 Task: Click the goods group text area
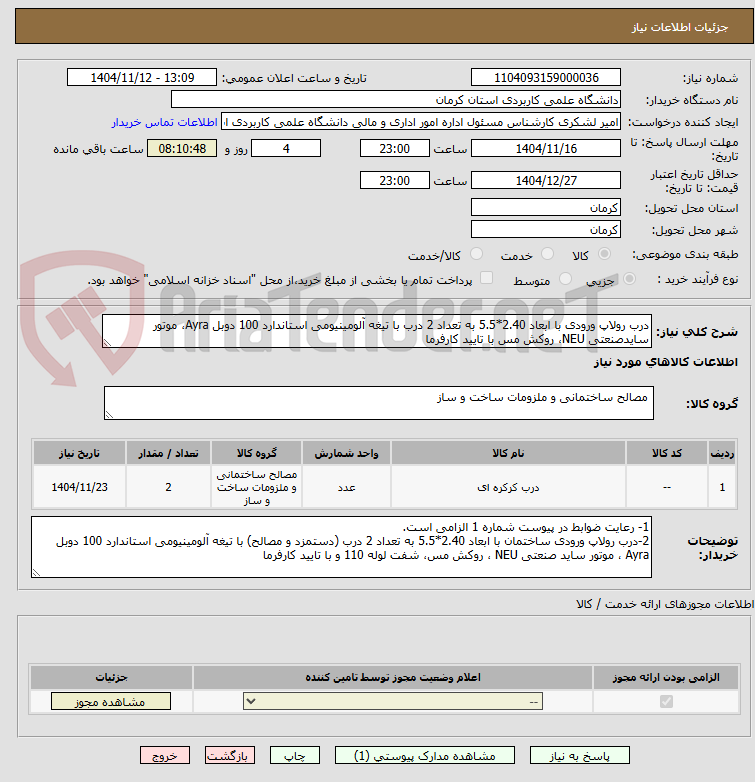379,403
